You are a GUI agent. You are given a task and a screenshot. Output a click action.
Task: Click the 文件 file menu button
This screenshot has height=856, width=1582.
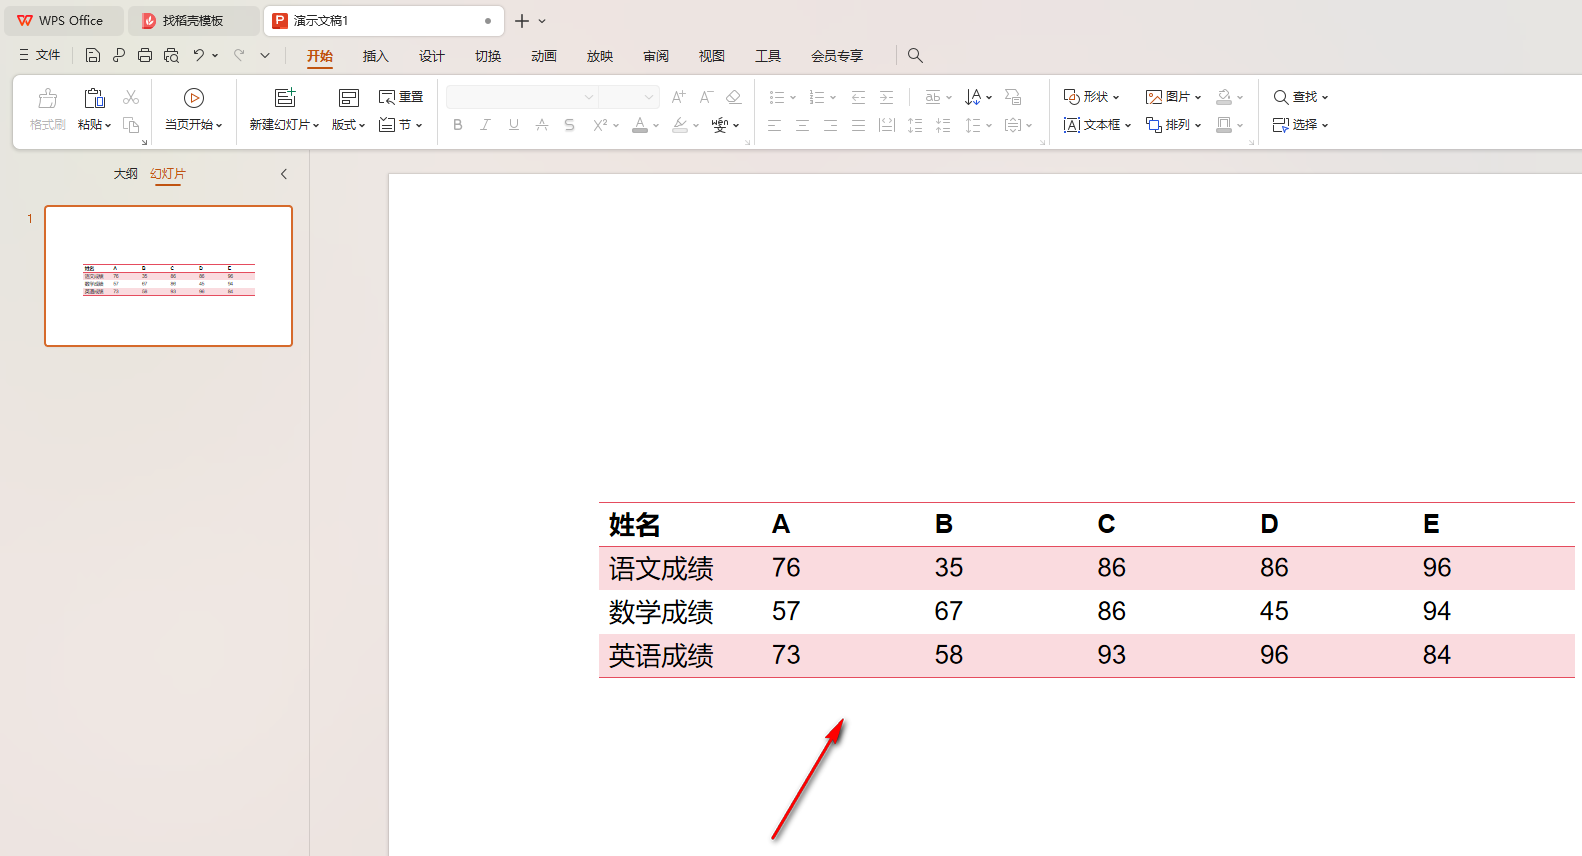coord(40,56)
